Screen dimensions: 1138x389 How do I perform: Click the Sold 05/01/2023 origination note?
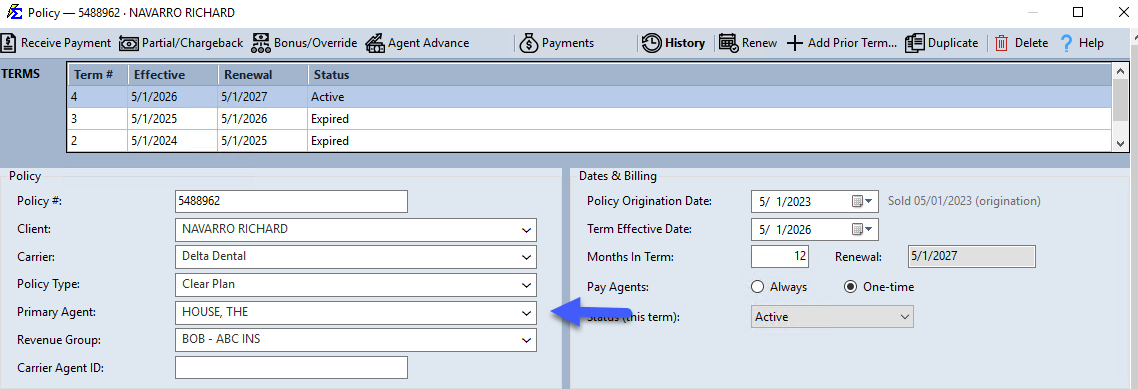point(964,201)
